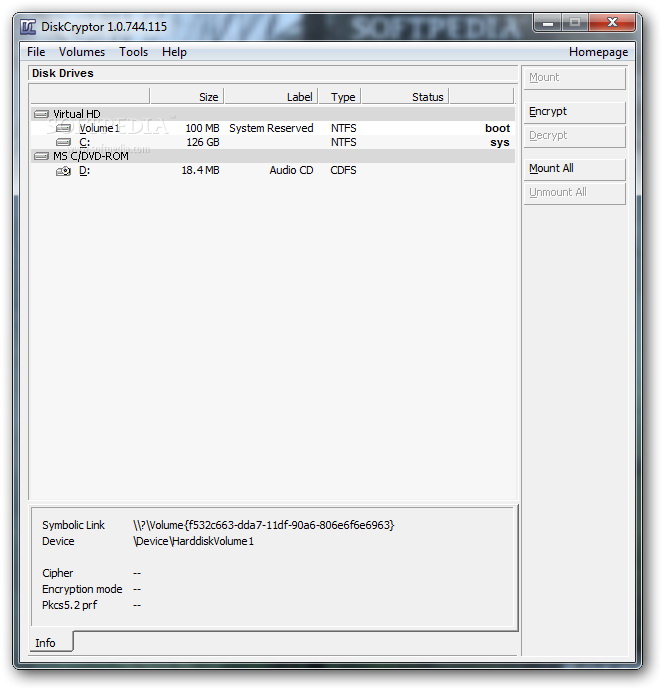Click the '126 GB' size value
Screen dimensions: 663x690
tap(203, 142)
